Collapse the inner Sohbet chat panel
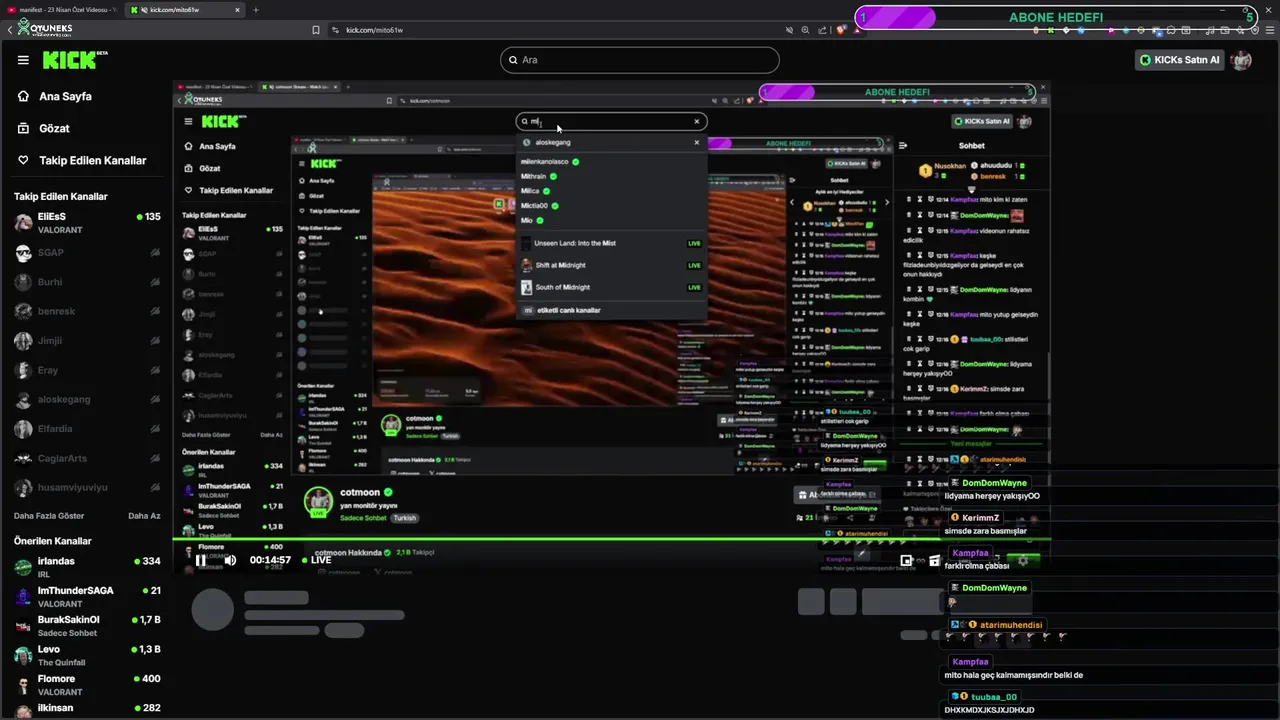 tap(903, 145)
